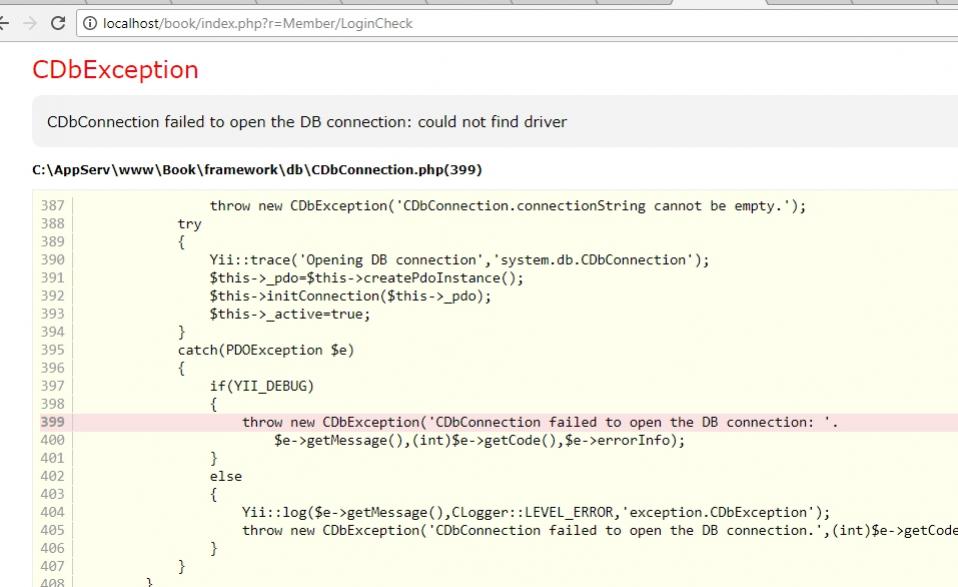Select line number 387
The width and height of the screenshot is (958, 587).
click(53, 206)
